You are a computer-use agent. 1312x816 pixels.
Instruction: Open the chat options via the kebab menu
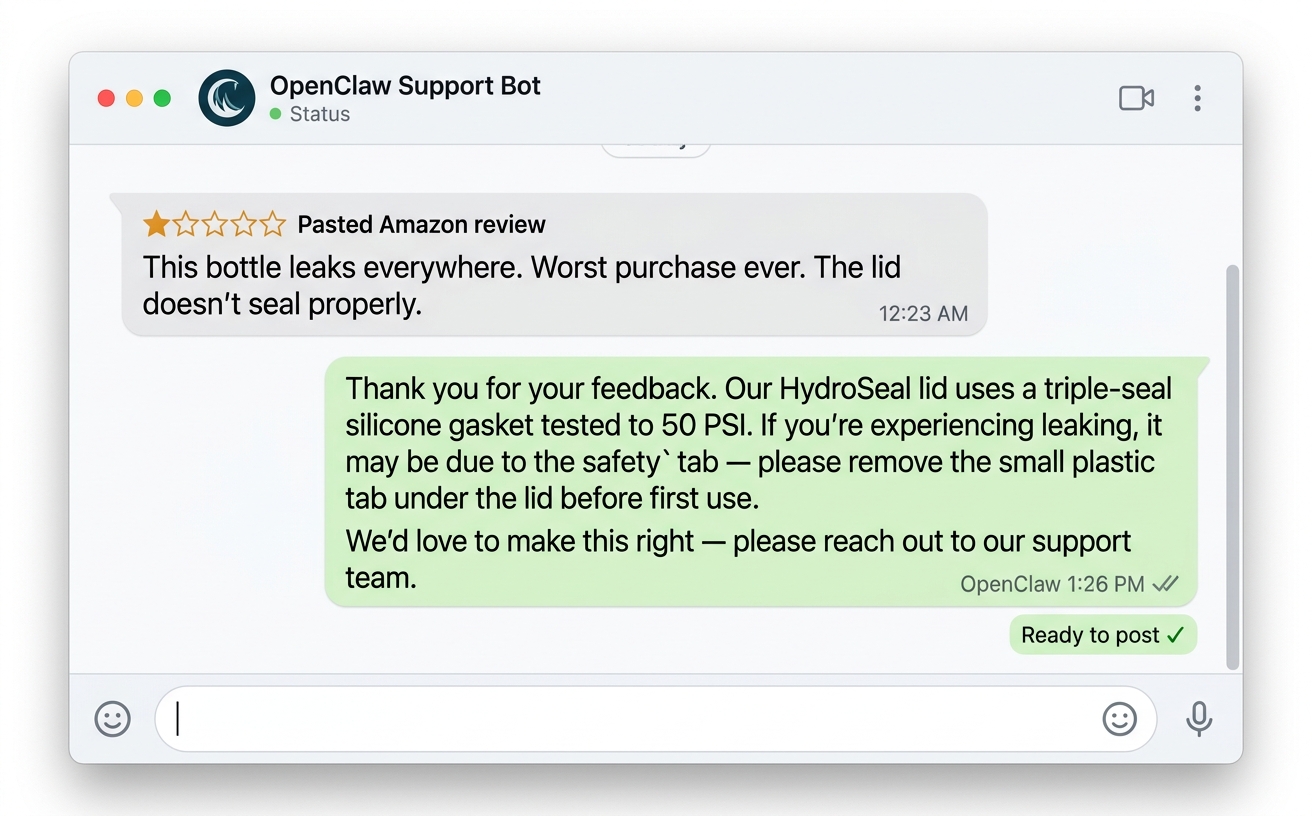pyautogui.click(x=1197, y=97)
